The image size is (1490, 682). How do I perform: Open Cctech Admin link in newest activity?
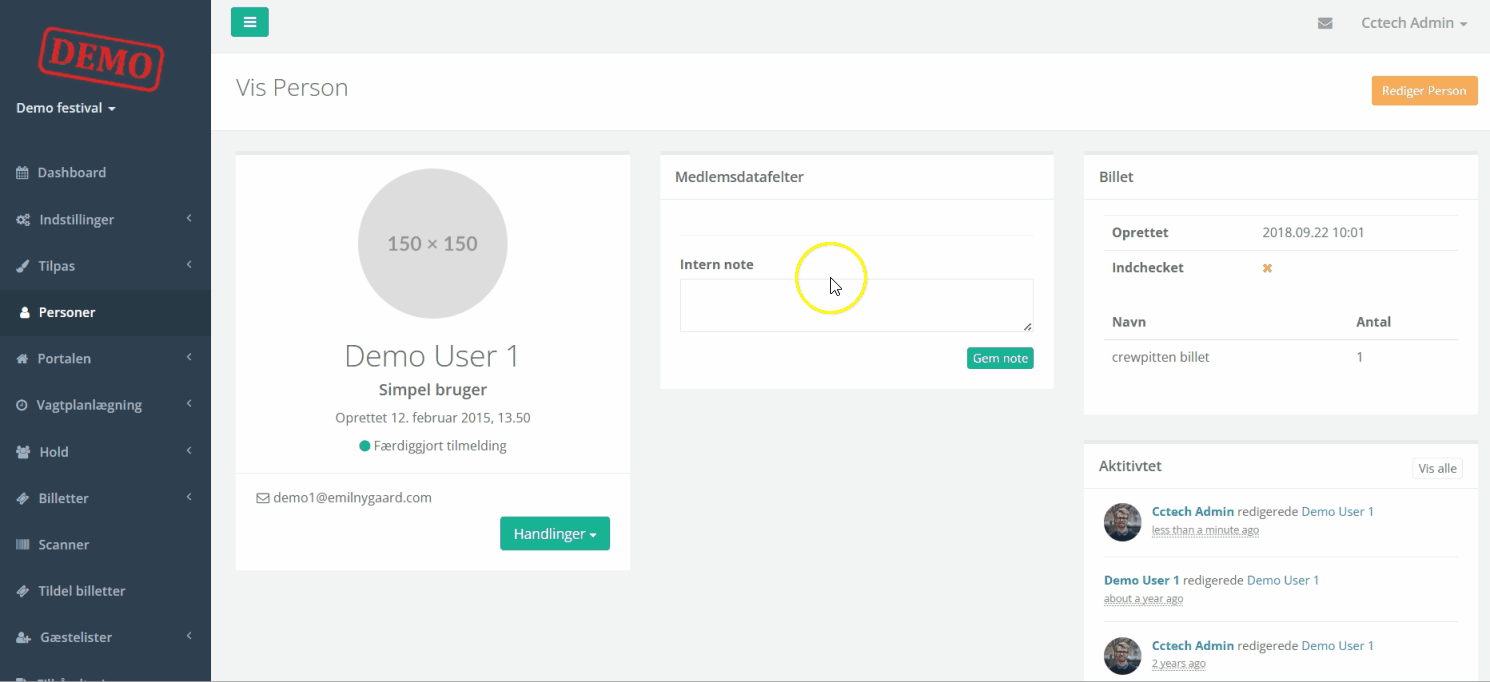pyautogui.click(x=1193, y=511)
